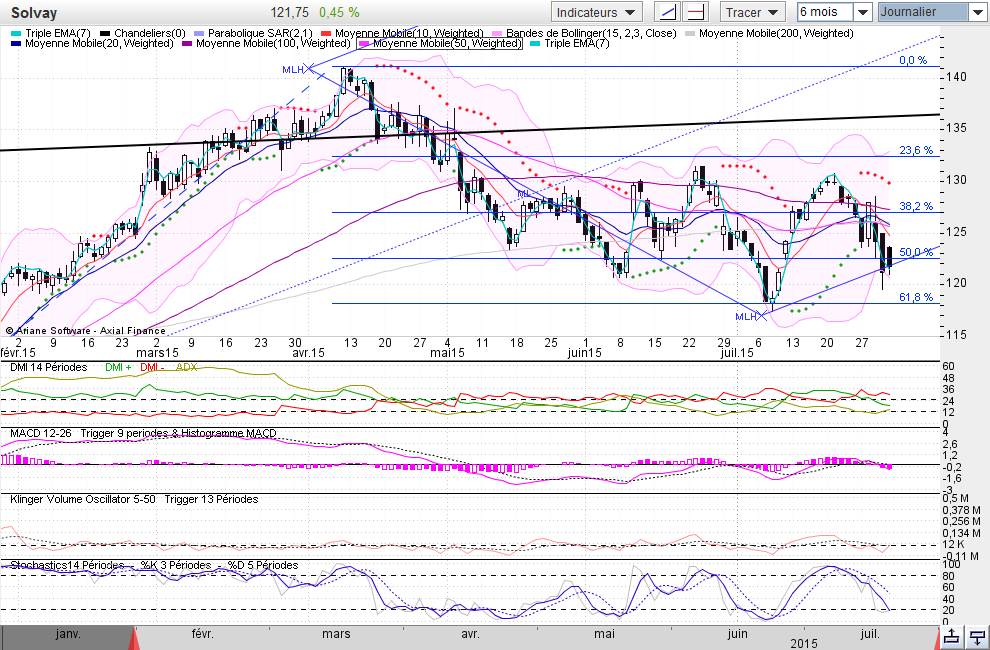The width and height of the screenshot is (990, 650).
Task: Click the DMI + legend label
Action: [x=118, y=368]
